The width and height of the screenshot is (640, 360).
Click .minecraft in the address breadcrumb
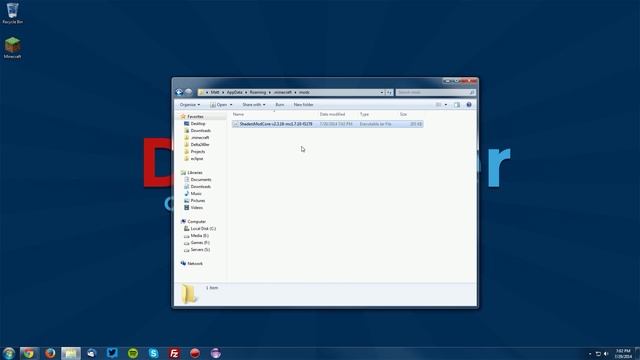click(x=282, y=93)
